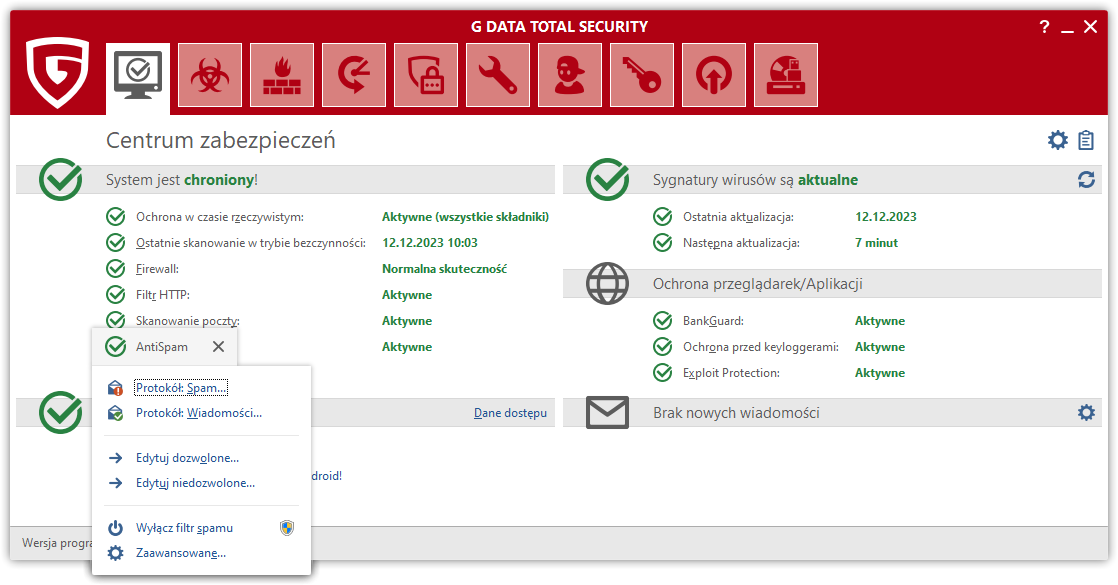The height and width of the screenshot is (585, 1118).
Task: Click the Filtr HTTP entry
Action: (163, 295)
